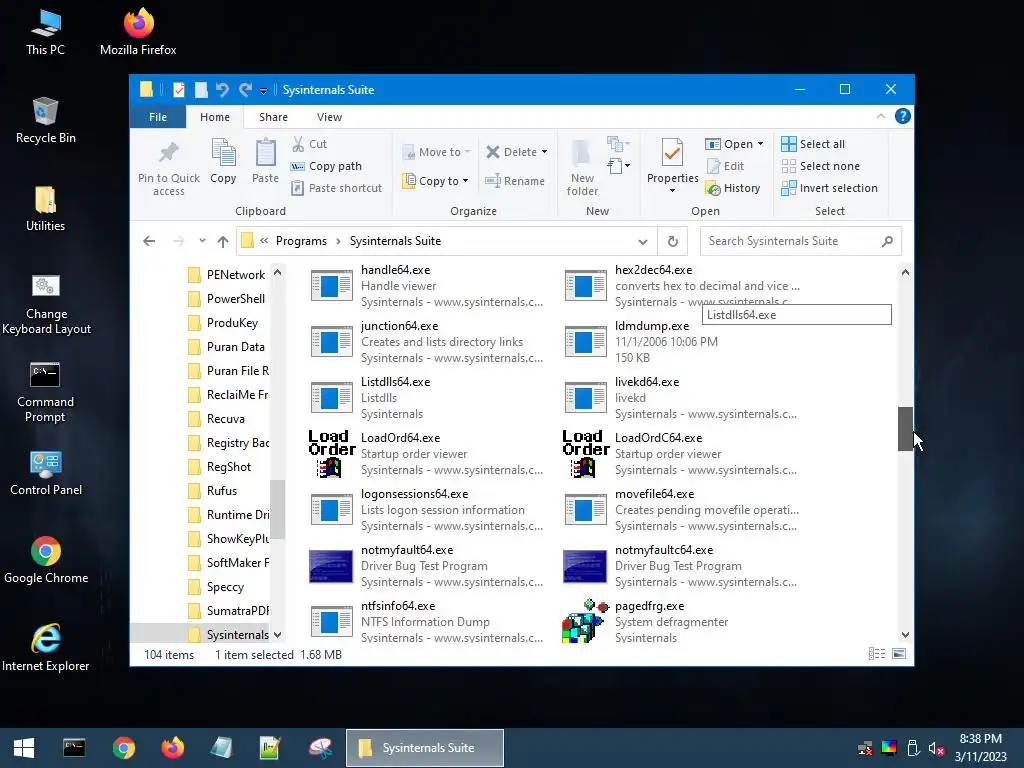Click the History command

click(733, 188)
